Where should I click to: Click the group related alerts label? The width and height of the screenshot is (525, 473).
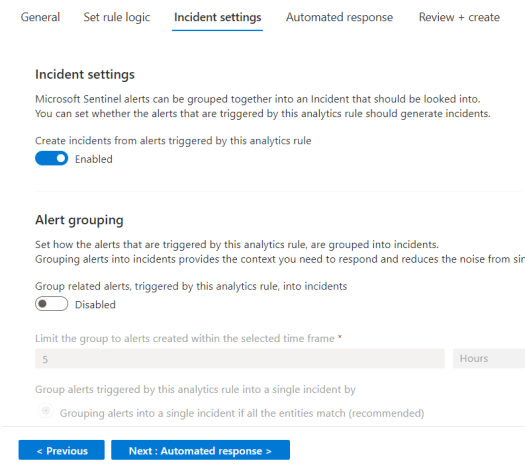coord(191,287)
